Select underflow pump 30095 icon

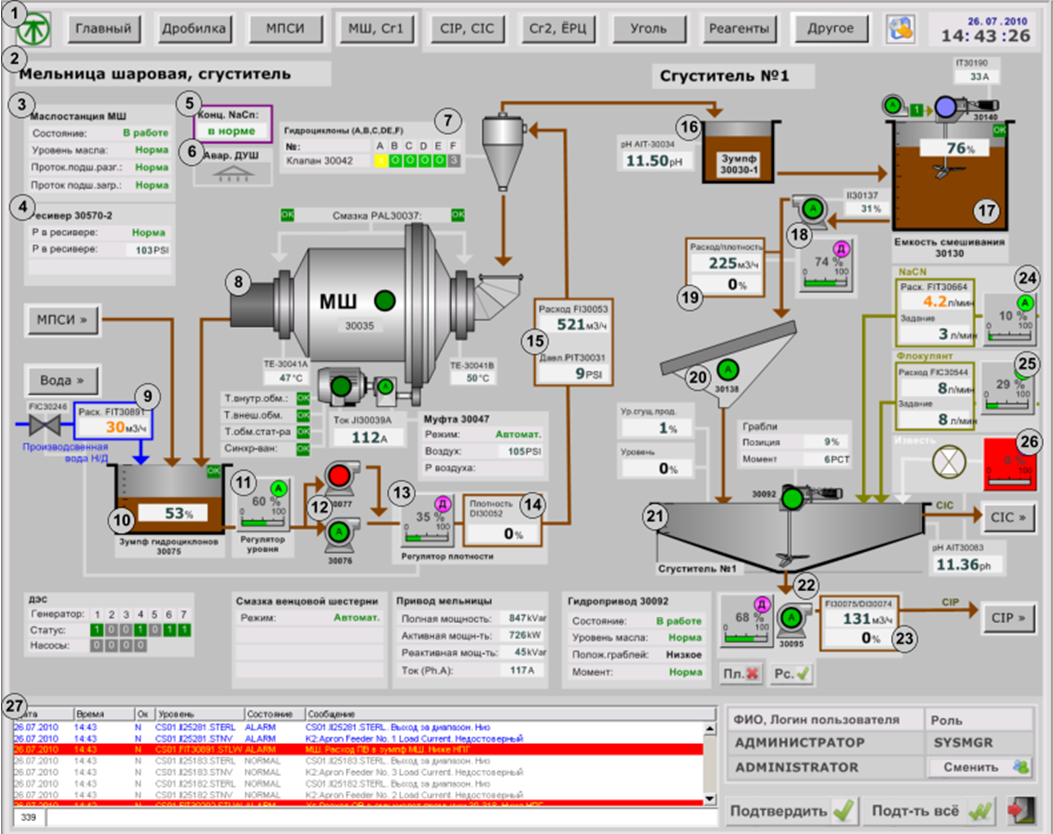791,618
